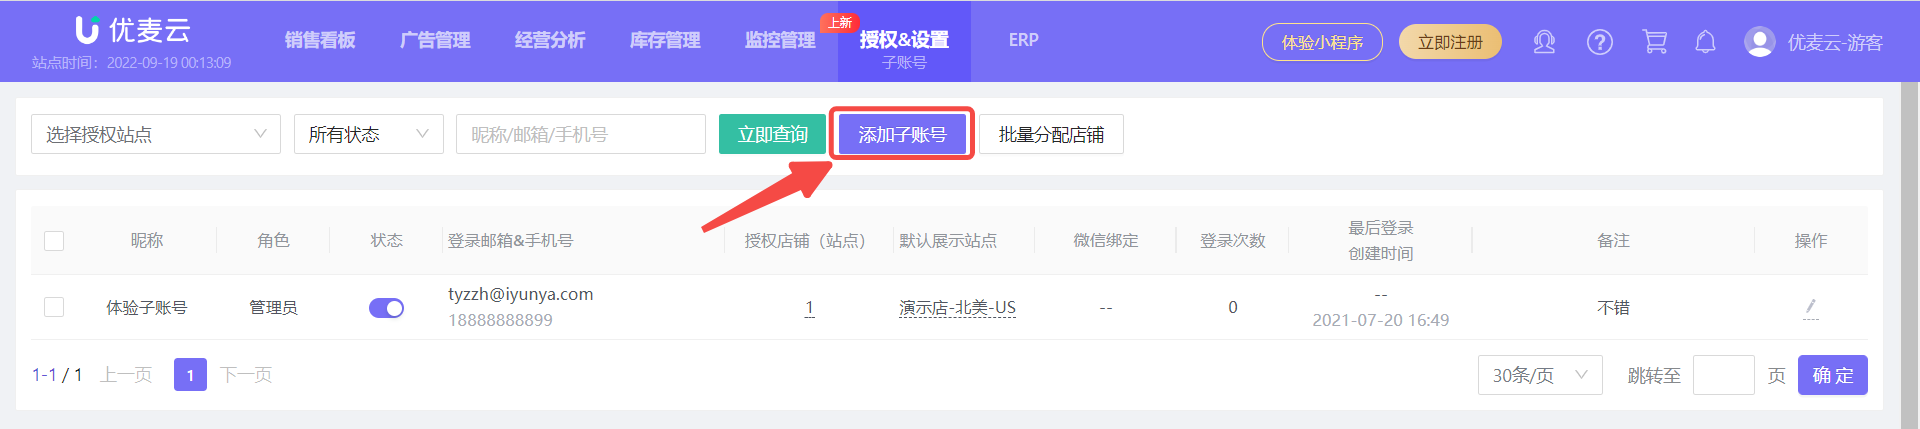
Task: Click 立即查询 button
Action: pyautogui.click(x=772, y=134)
